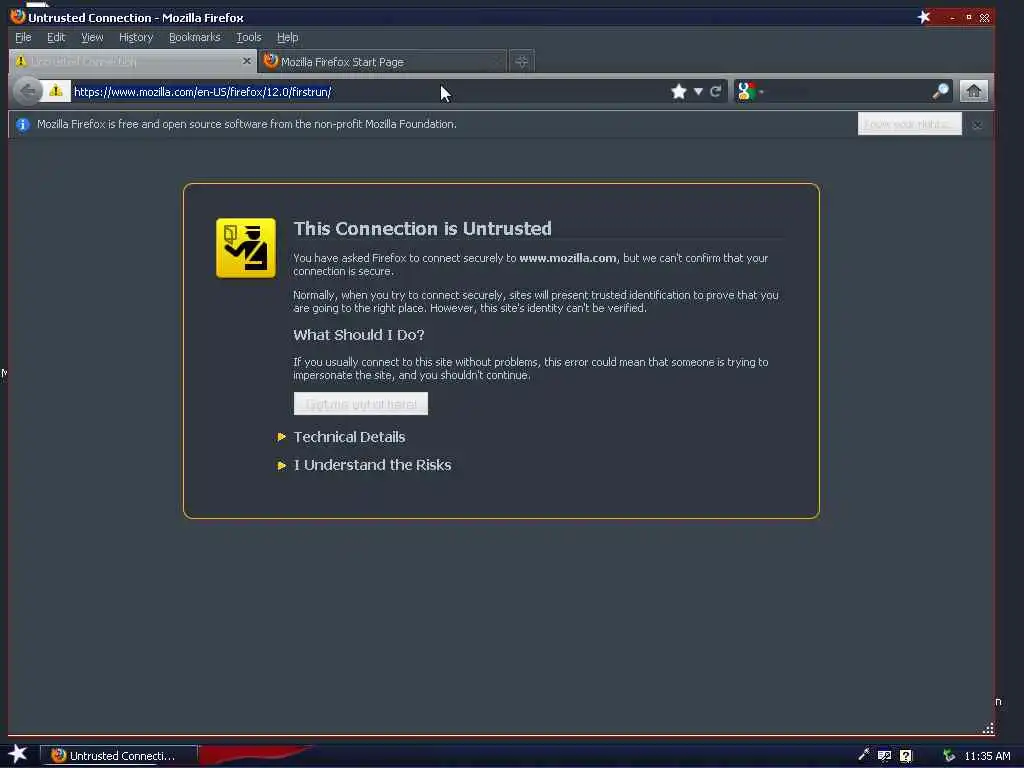1024x768 pixels.
Task: Click the 11:35 AM clock
Action: click(x=987, y=756)
